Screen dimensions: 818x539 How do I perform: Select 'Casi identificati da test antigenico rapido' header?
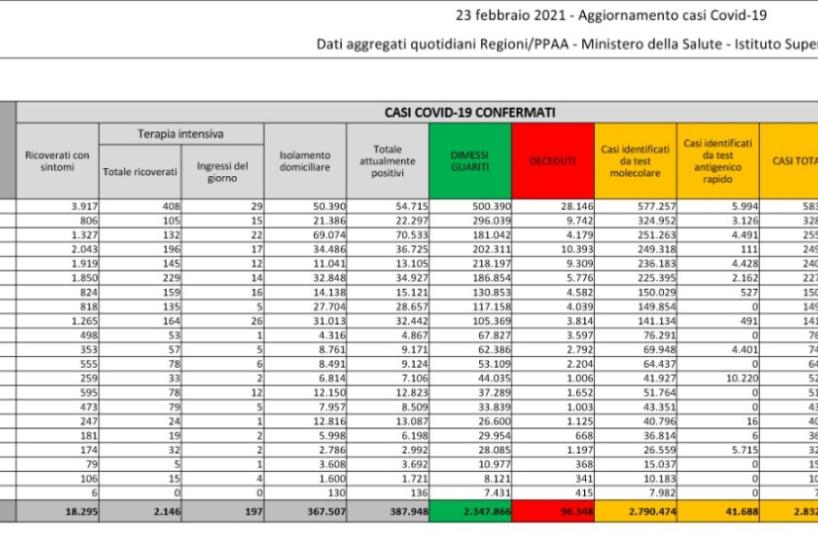pos(717,161)
